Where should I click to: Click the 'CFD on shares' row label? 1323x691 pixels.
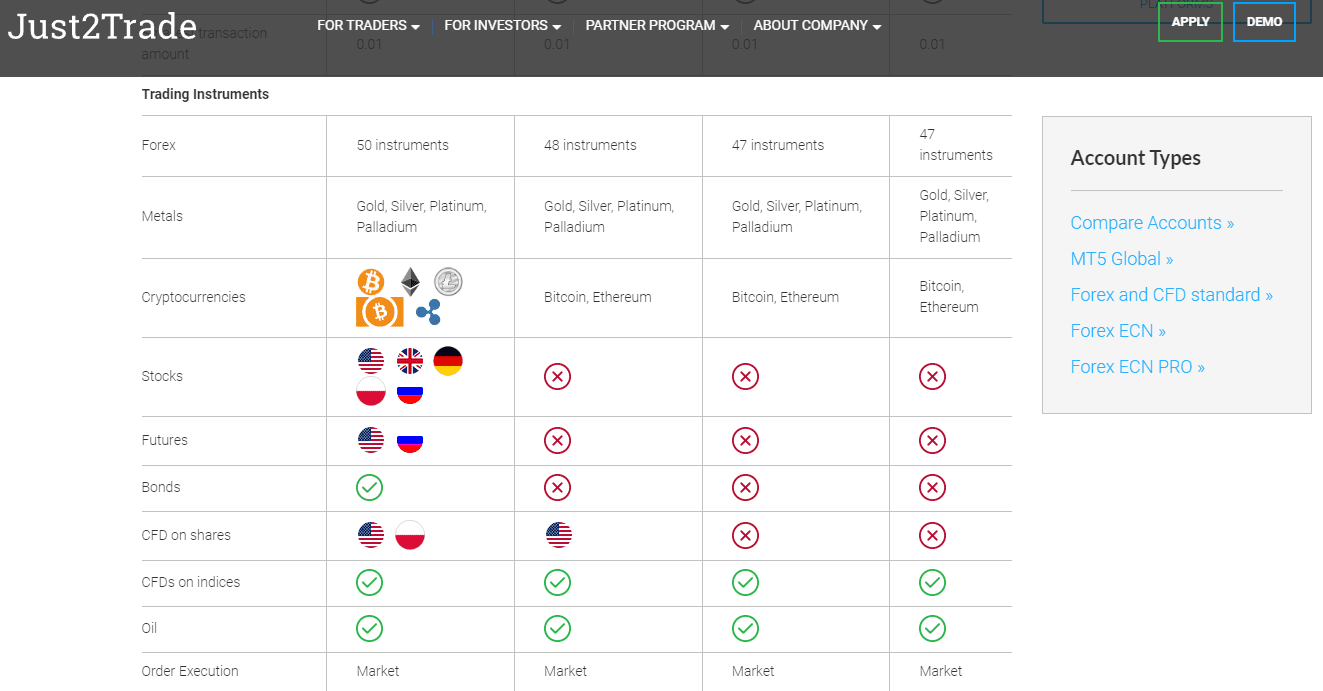pos(186,535)
